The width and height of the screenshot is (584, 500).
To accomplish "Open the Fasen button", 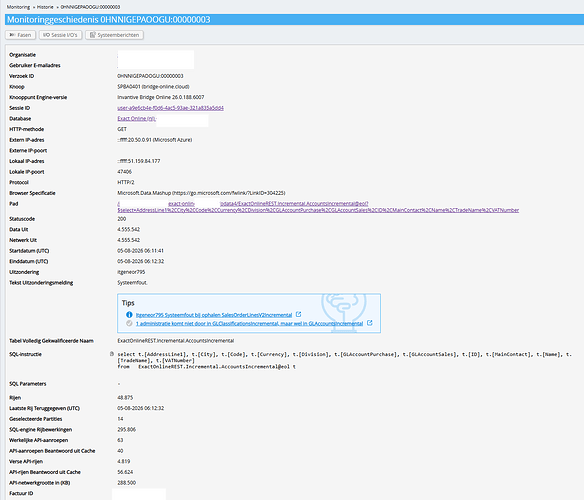I will (x=20, y=35).
